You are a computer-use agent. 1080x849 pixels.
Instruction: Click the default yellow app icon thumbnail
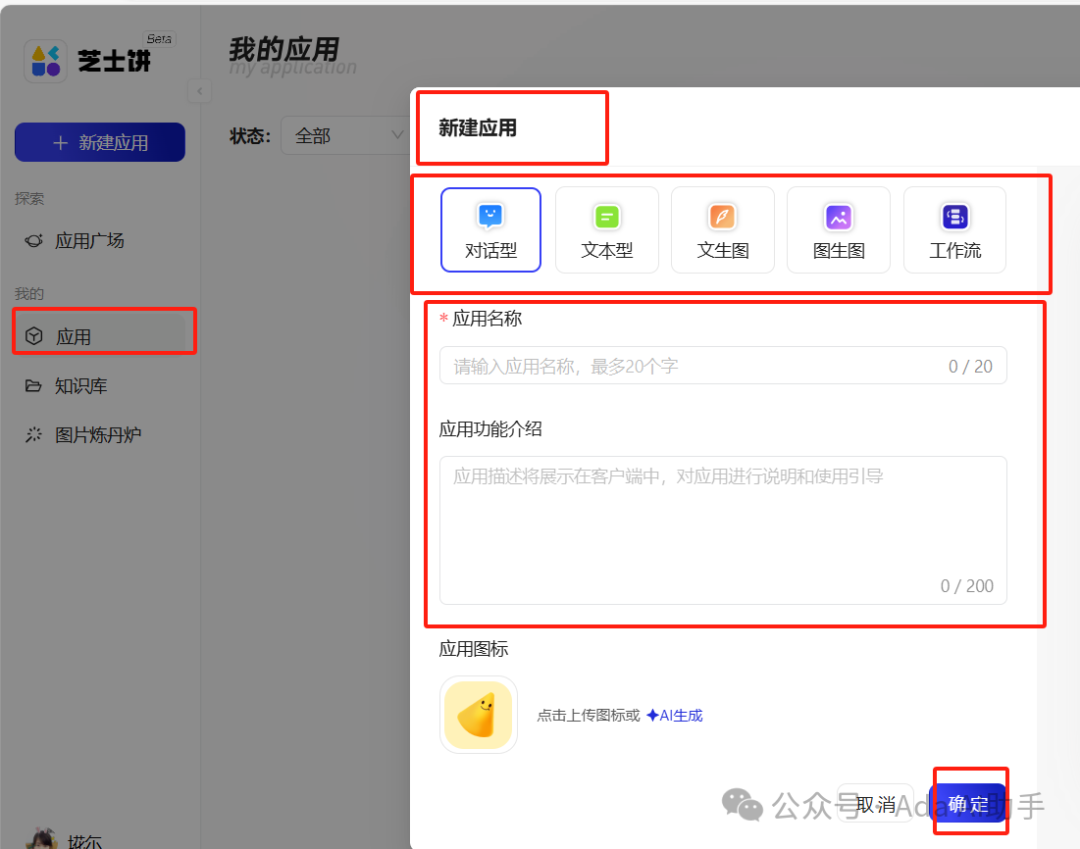(478, 714)
